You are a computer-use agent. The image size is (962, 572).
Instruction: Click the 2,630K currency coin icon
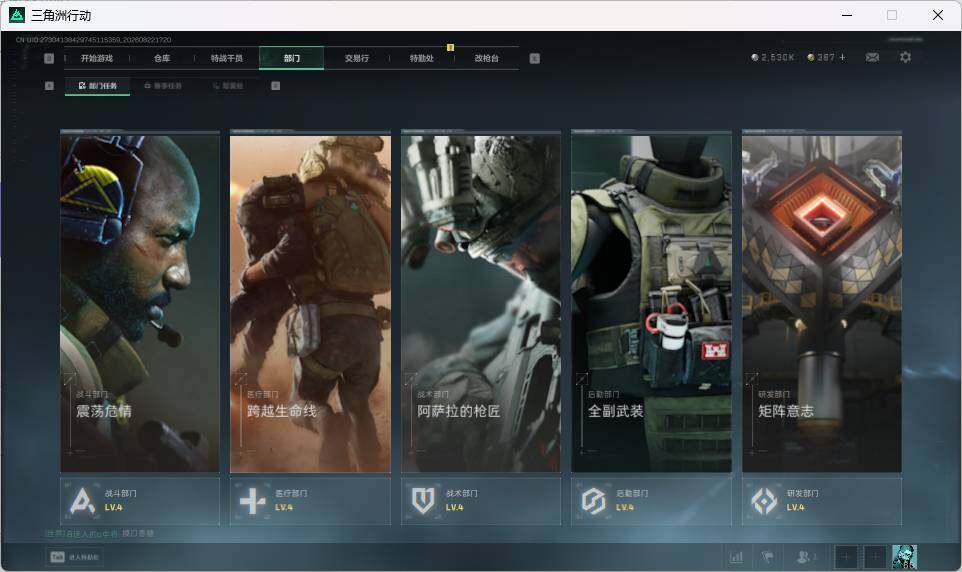click(755, 57)
